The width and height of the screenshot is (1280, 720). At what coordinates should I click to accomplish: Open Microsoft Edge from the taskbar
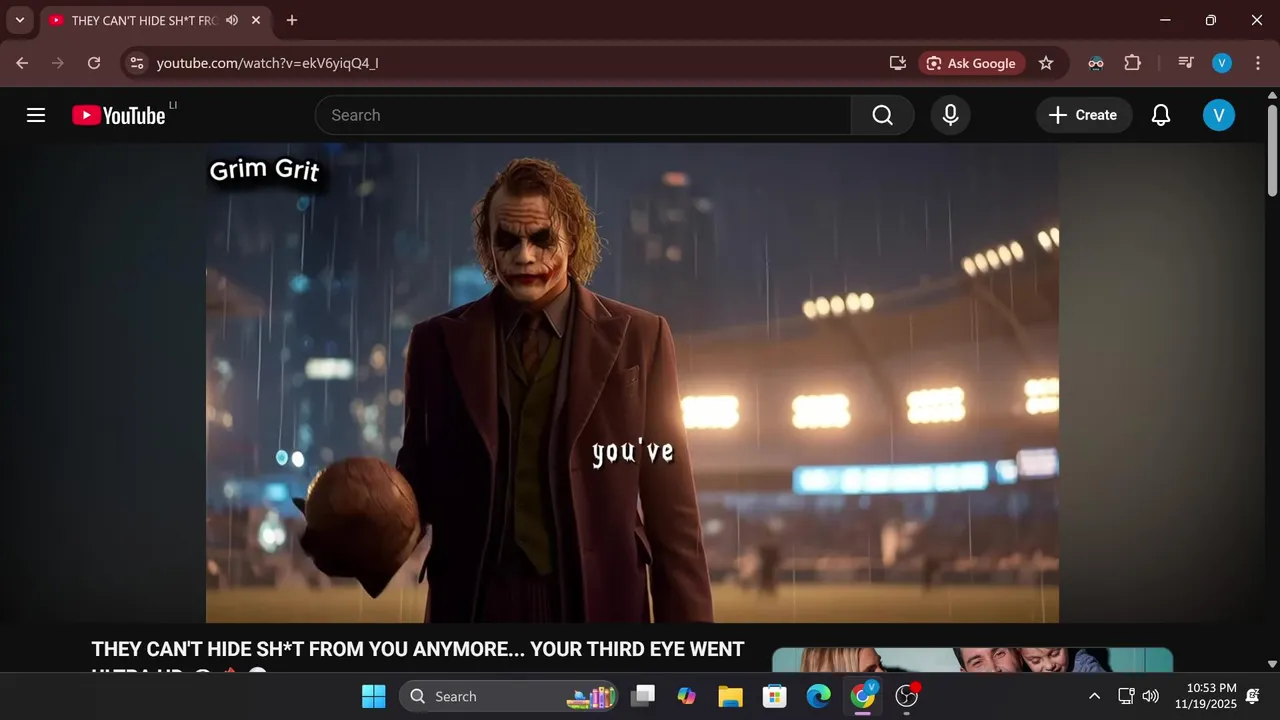click(x=818, y=696)
